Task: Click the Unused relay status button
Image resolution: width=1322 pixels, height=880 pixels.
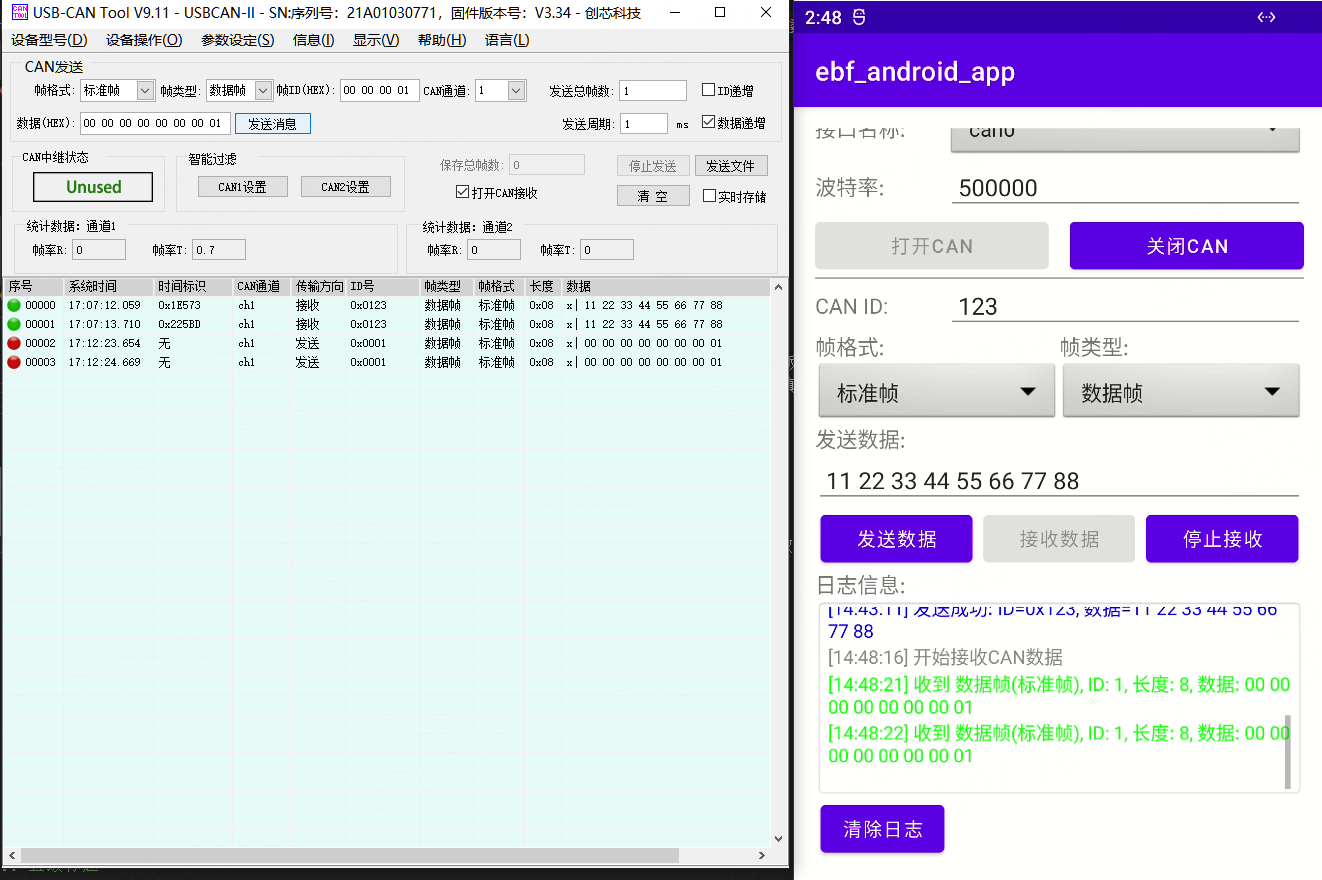Action: 93,187
